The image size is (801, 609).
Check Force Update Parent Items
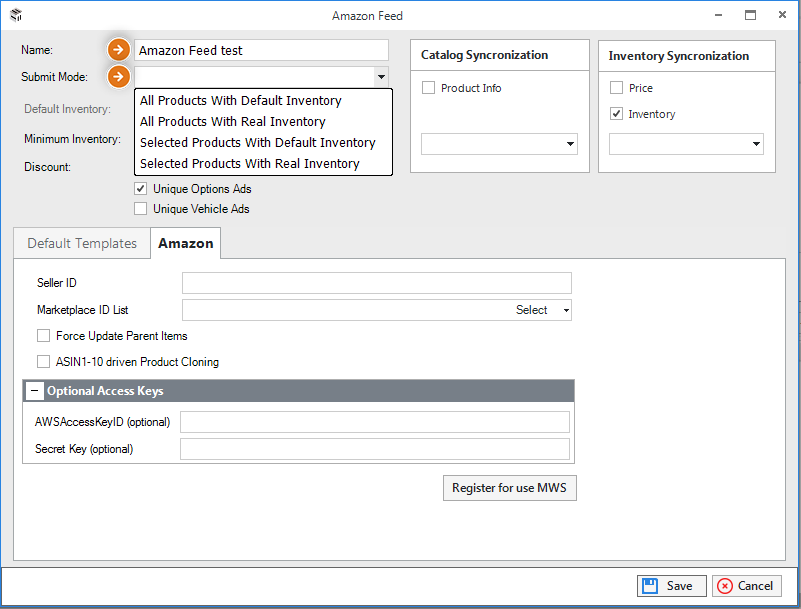(43, 336)
